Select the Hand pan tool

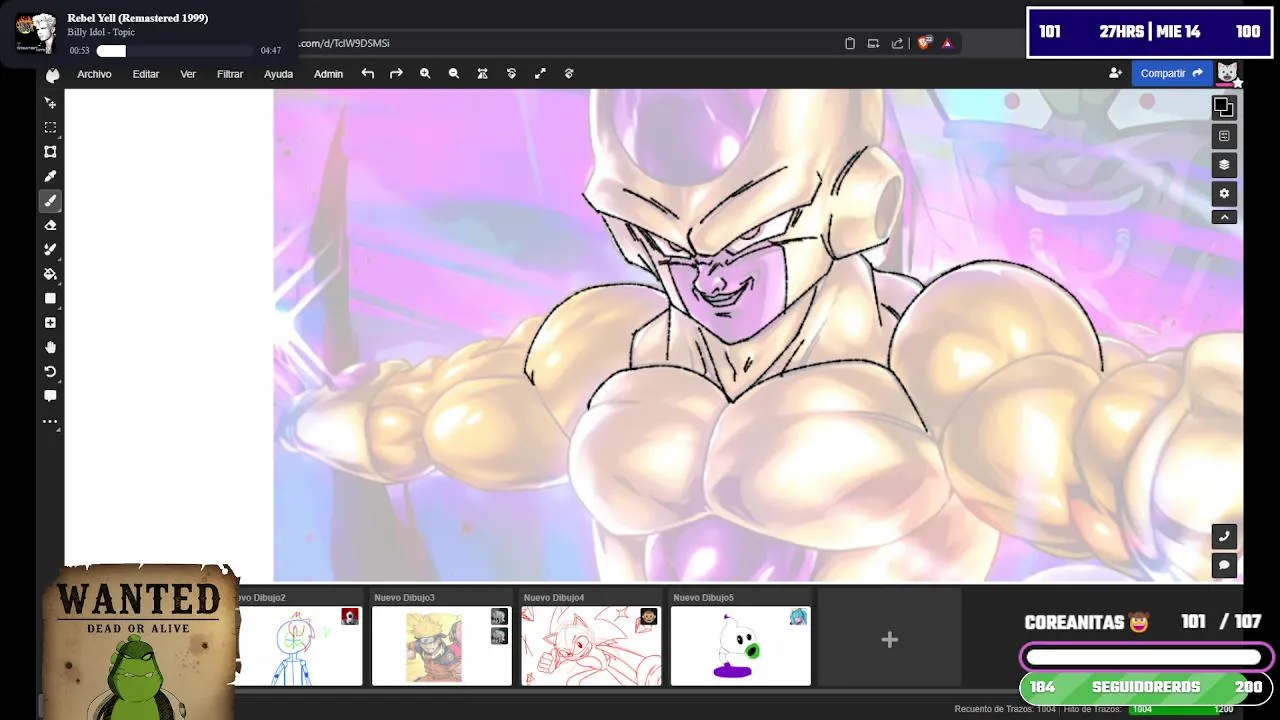coord(50,347)
